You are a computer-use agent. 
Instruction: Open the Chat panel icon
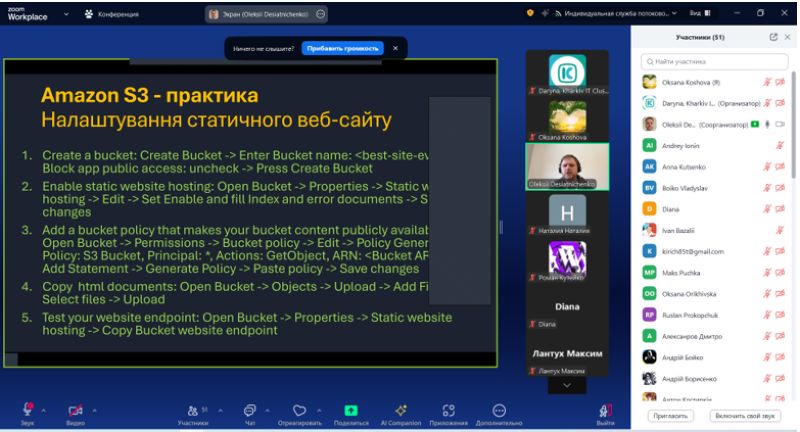pos(250,410)
